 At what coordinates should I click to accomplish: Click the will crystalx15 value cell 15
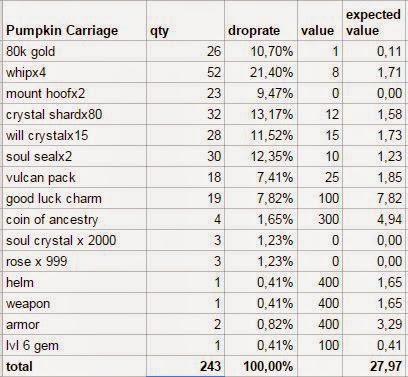coord(320,135)
